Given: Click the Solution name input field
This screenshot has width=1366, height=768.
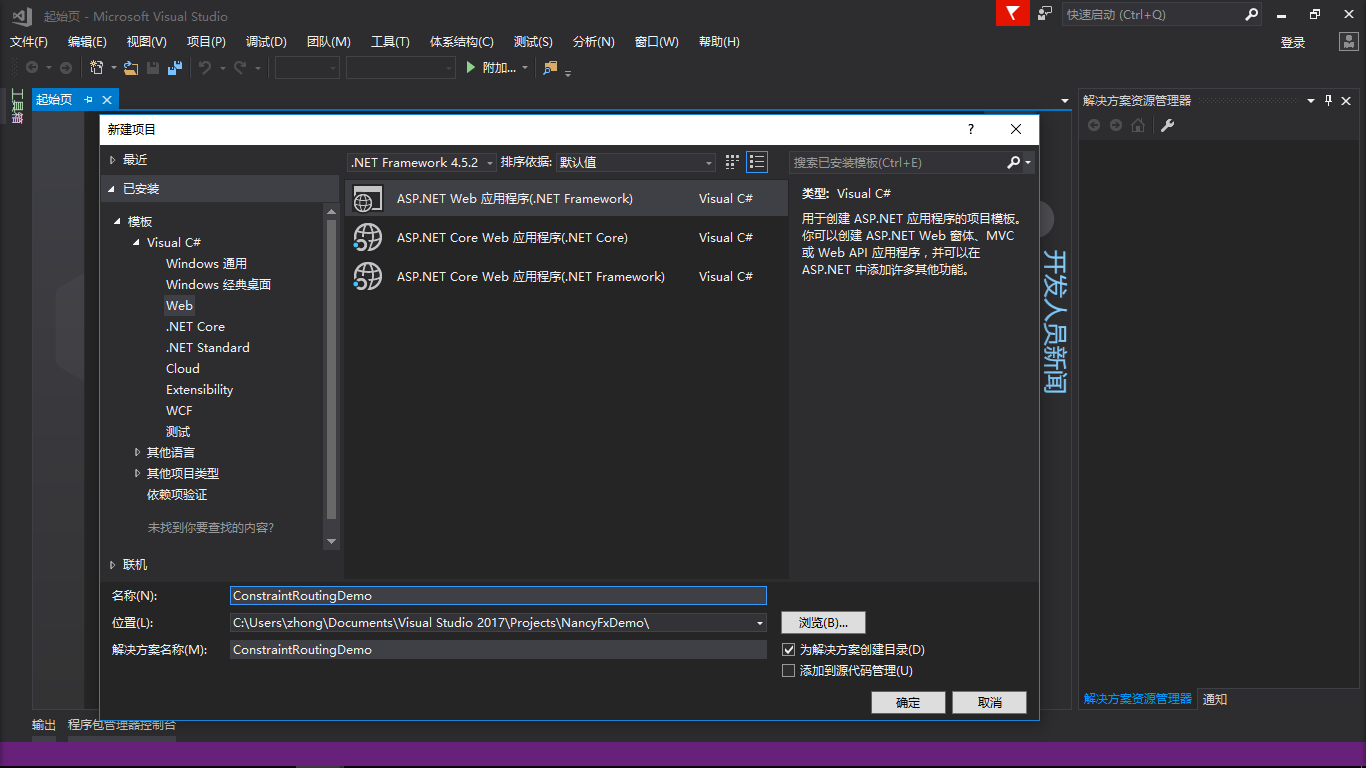Looking at the screenshot, I should click(x=498, y=650).
